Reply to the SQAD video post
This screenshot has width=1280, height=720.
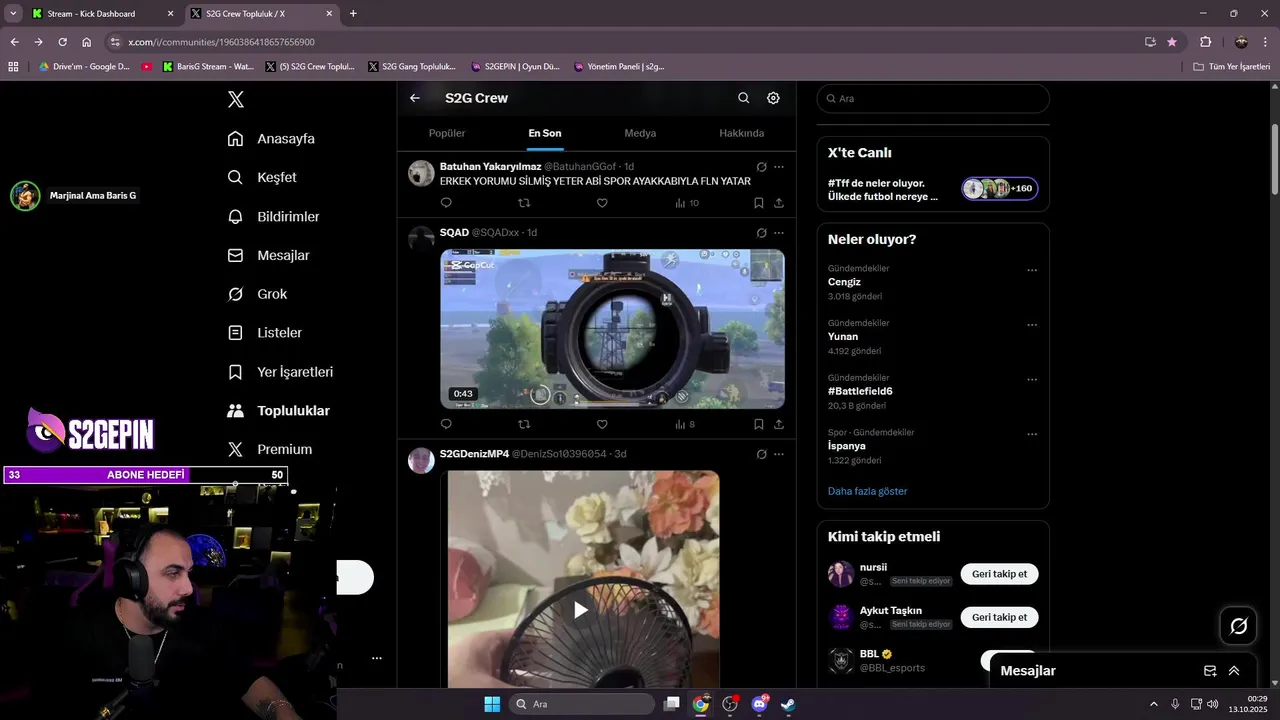pos(446,424)
